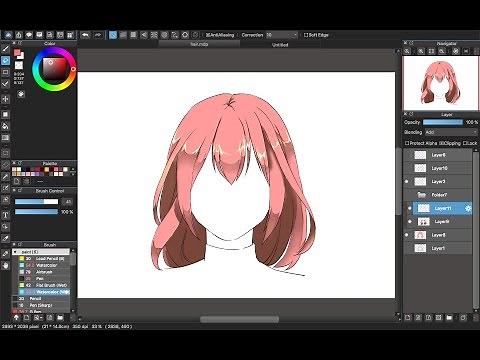Click the save disk icon in toolbar
This screenshot has width=480, height=360.
point(50,35)
